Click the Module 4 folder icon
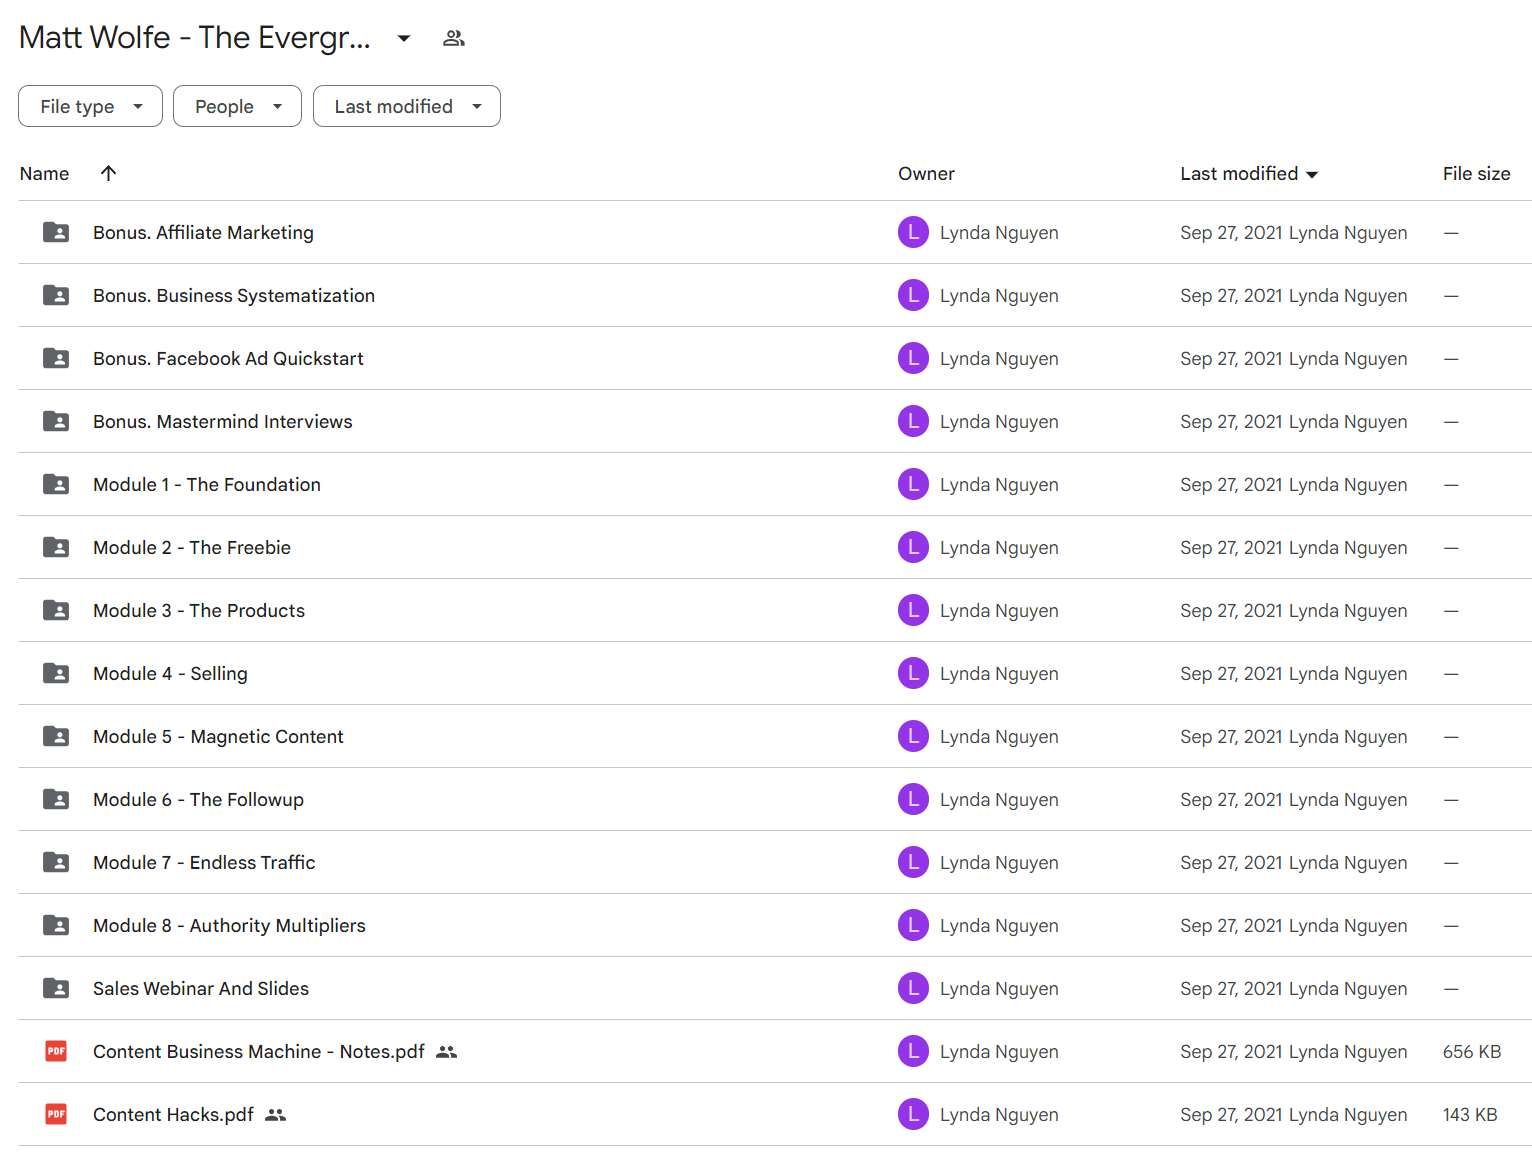Image resolution: width=1532 pixels, height=1153 pixels. point(56,673)
